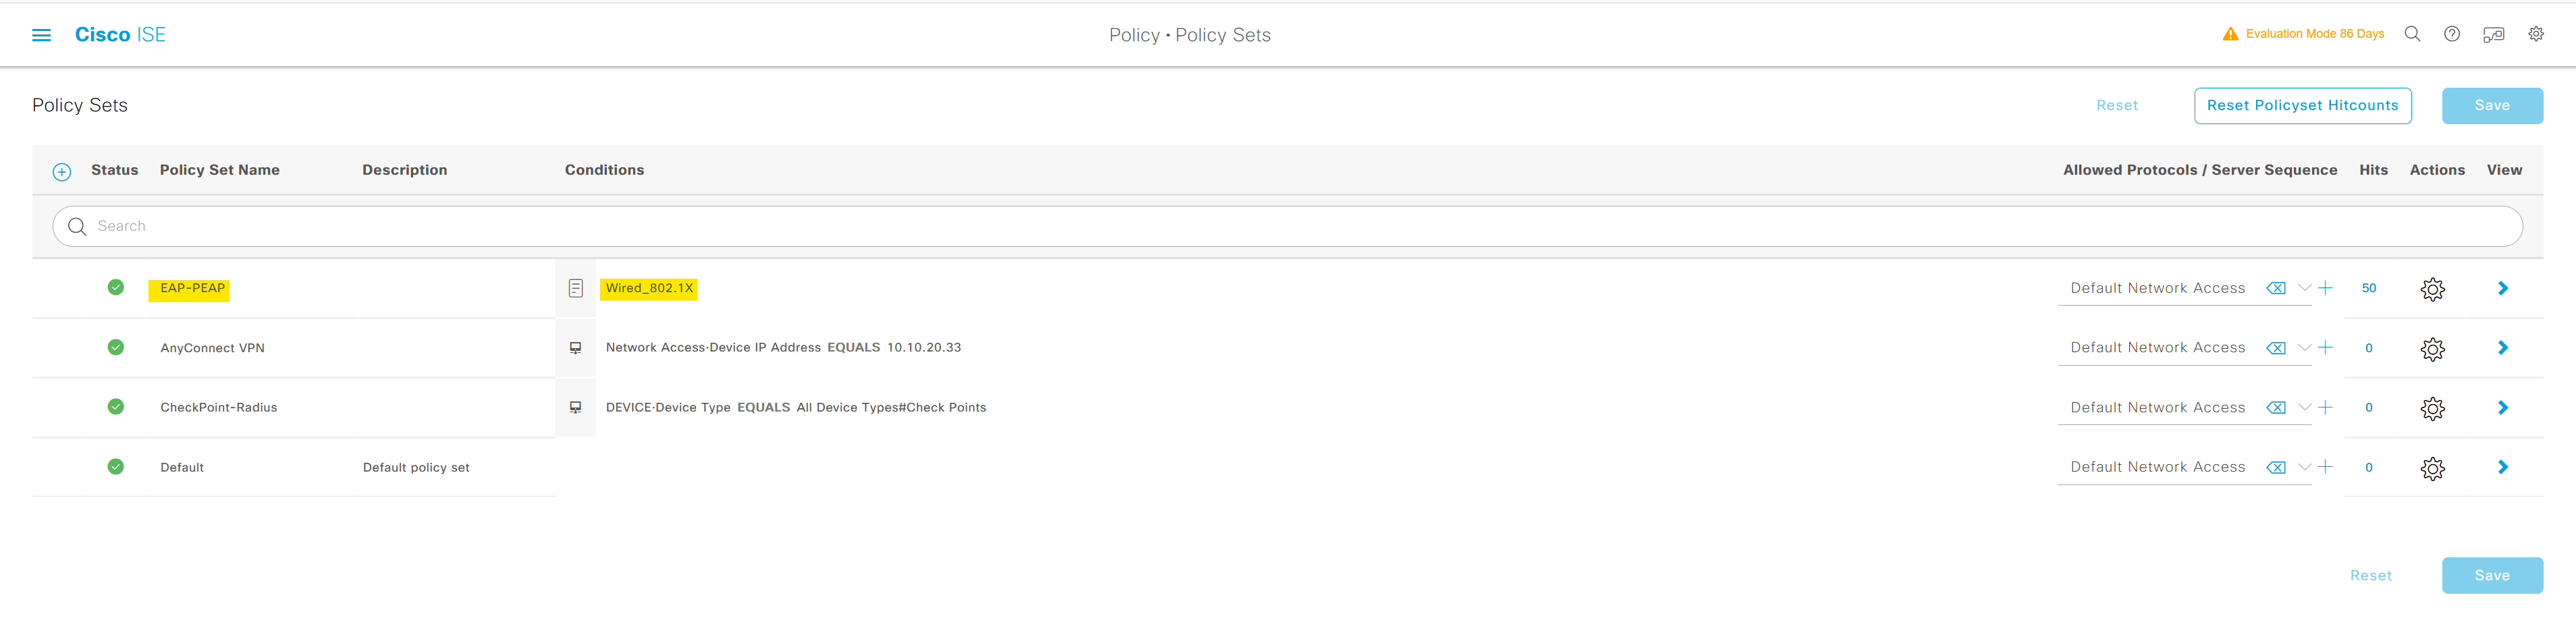Screen dimensions: 2576x618
Task: Expand the EAP-PEAP policy set details arrow
Action: click(x=2503, y=288)
